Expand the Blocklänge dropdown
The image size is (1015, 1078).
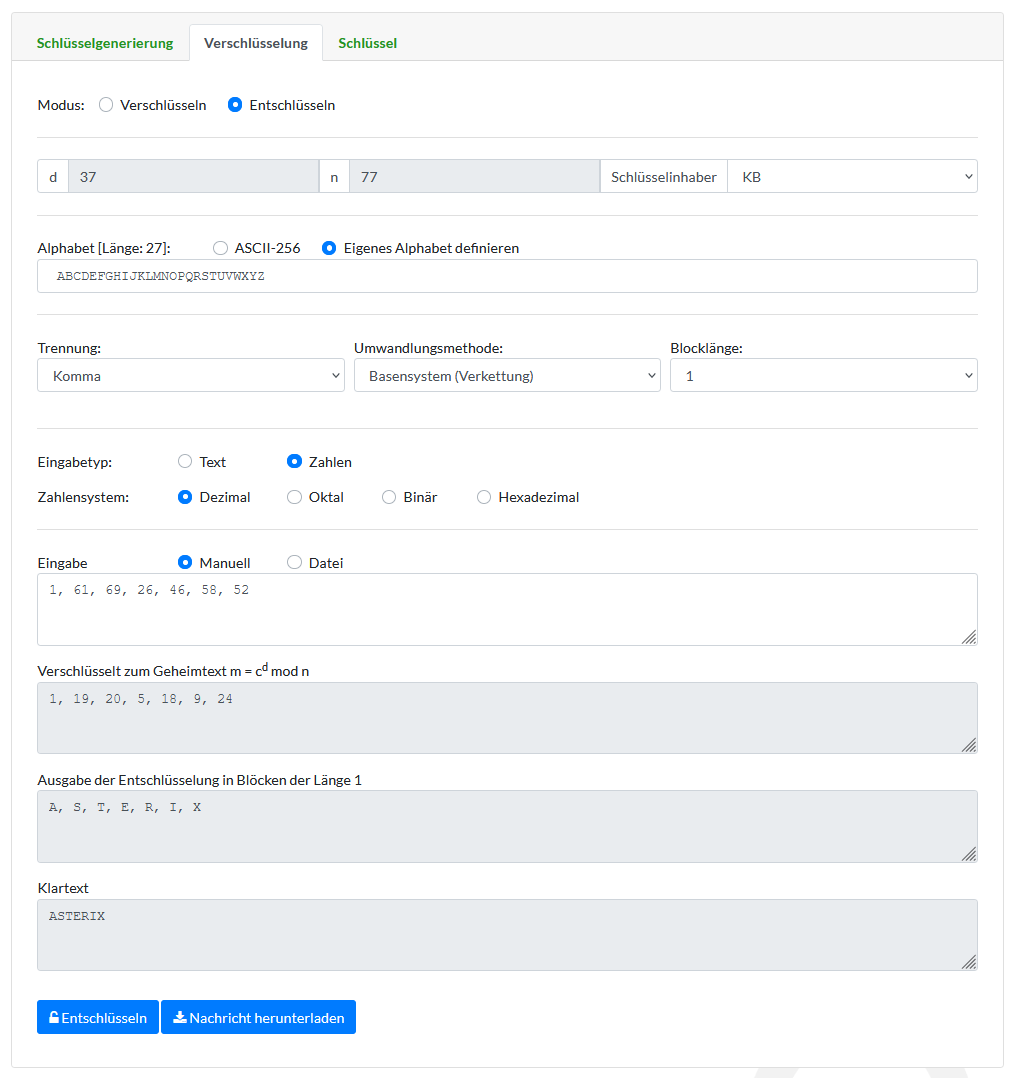point(823,376)
